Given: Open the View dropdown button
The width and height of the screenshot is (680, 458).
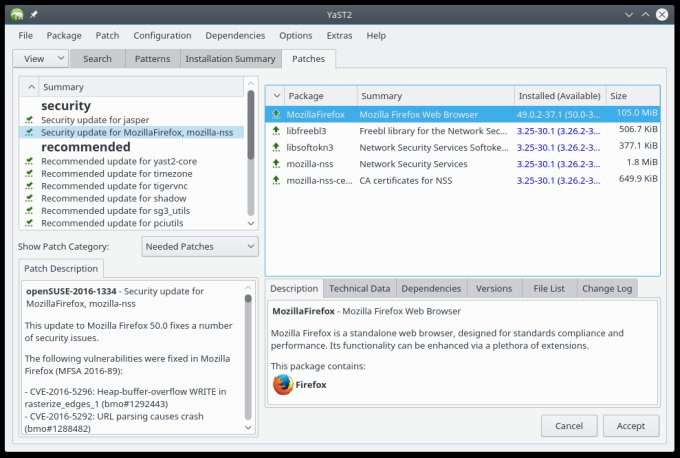Looking at the screenshot, I should click(x=41, y=59).
